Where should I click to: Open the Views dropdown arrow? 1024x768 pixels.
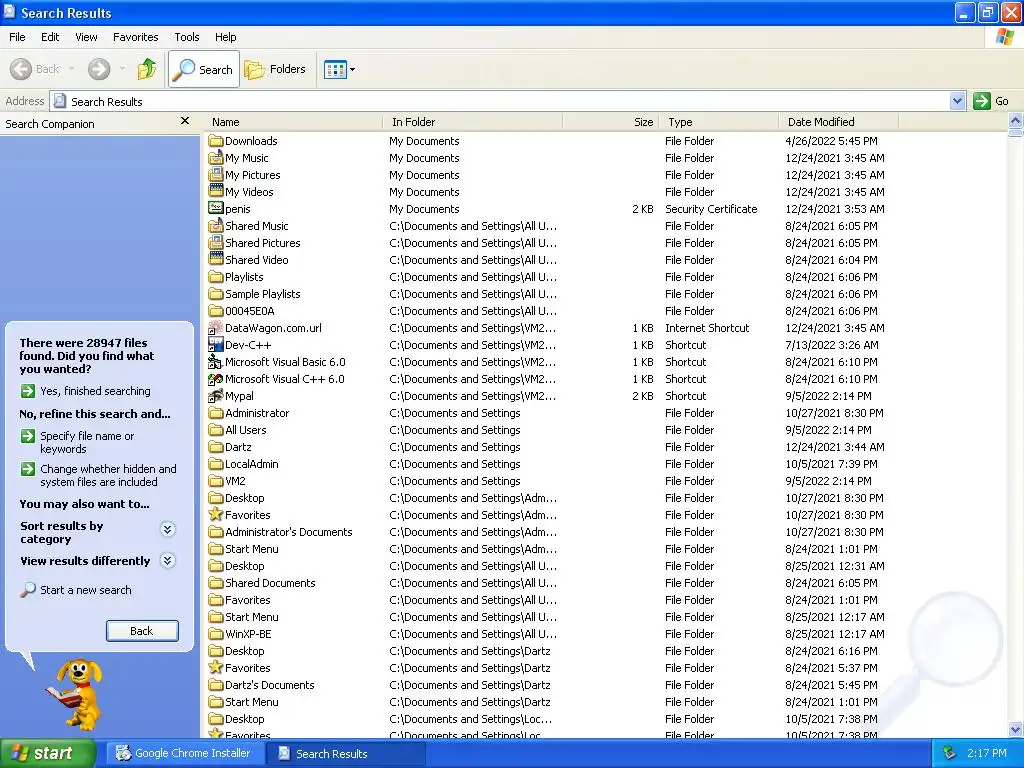pyautogui.click(x=353, y=69)
